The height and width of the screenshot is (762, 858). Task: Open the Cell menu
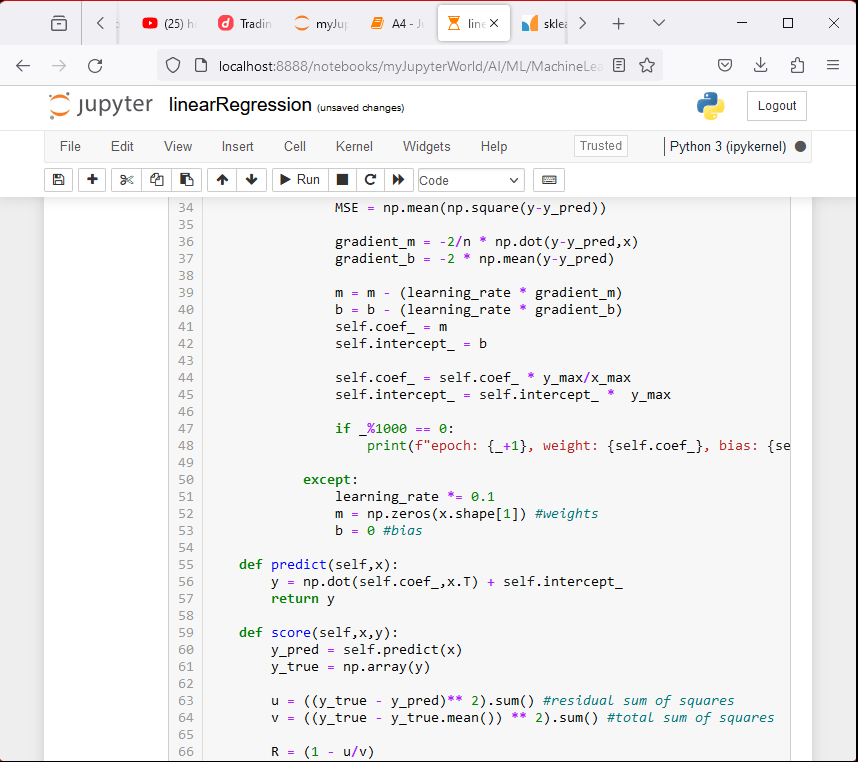[294, 146]
